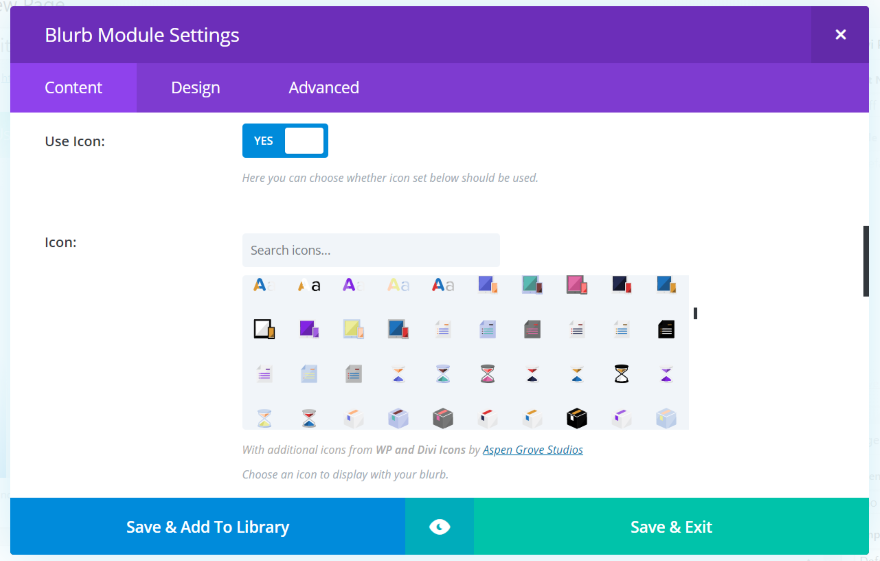Select the dark gray box icon
Image resolution: width=880 pixels, height=561 pixels.
[443, 418]
